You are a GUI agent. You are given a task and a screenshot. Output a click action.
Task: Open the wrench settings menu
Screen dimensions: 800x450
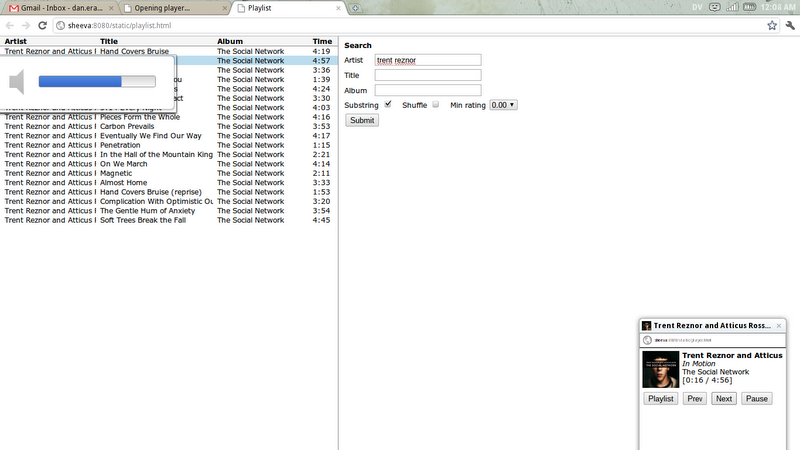pyautogui.click(x=790, y=26)
